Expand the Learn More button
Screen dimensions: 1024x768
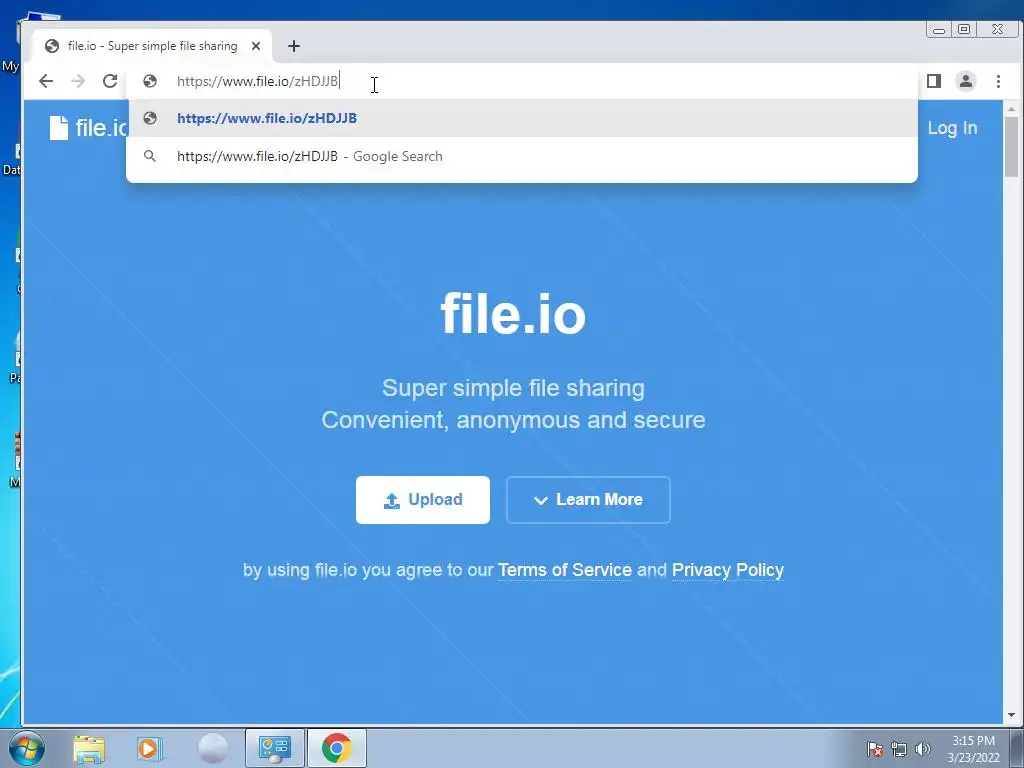[588, 500]
